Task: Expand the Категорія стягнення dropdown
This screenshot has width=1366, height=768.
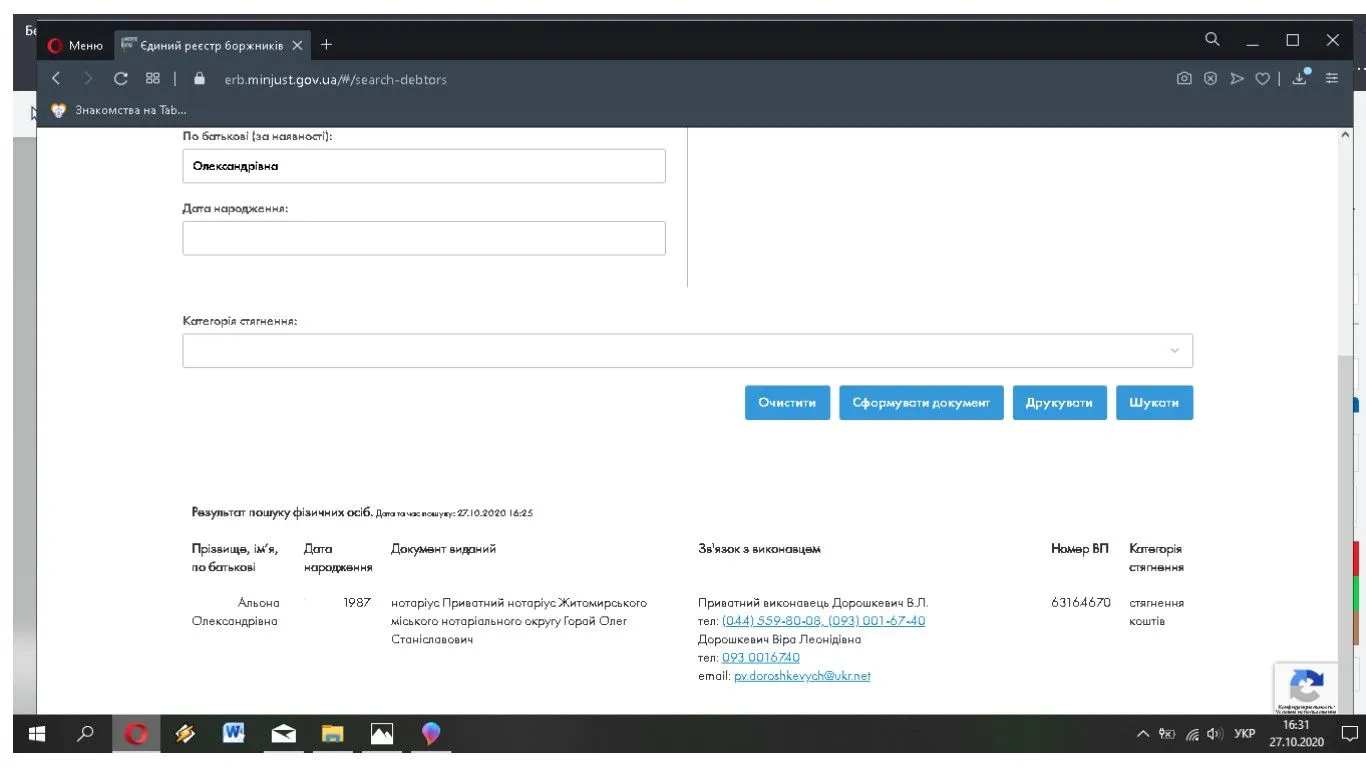Action: pyautogui.click(x=687, y=351)
